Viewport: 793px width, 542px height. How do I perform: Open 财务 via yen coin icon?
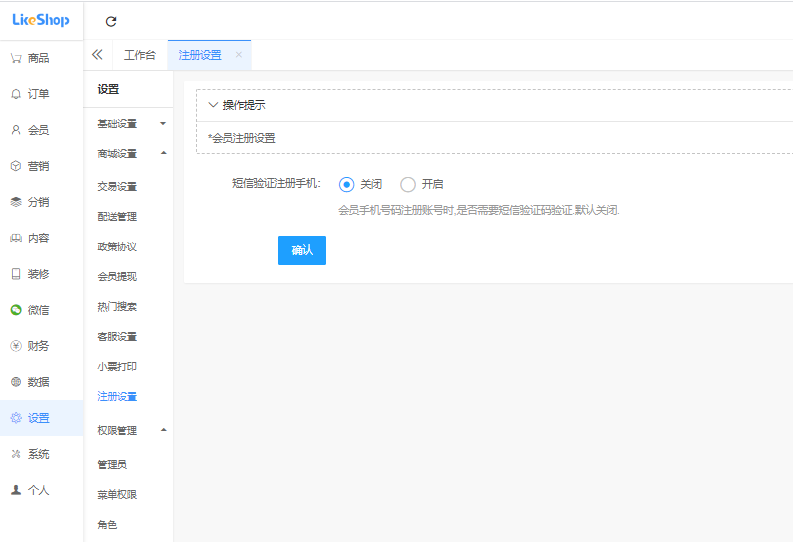[x=16, y=346]
